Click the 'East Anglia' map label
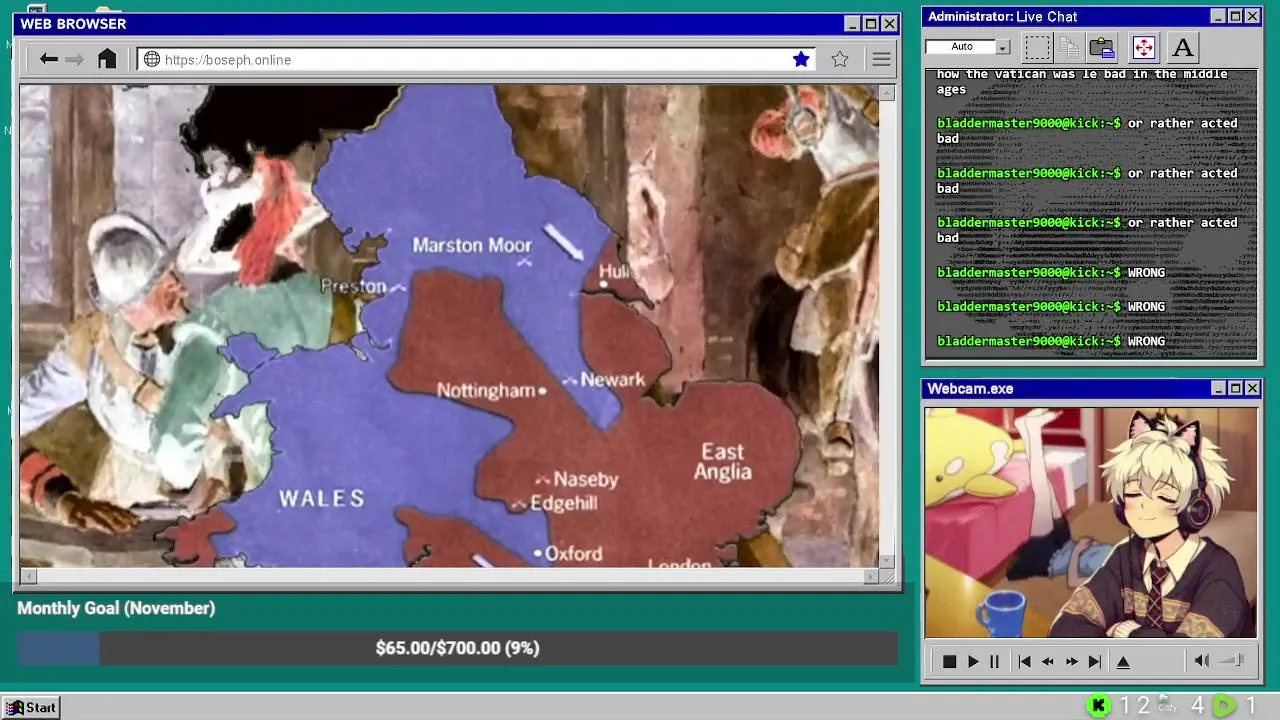Viewport: 1280px width, 720px height. pos(723,462)
